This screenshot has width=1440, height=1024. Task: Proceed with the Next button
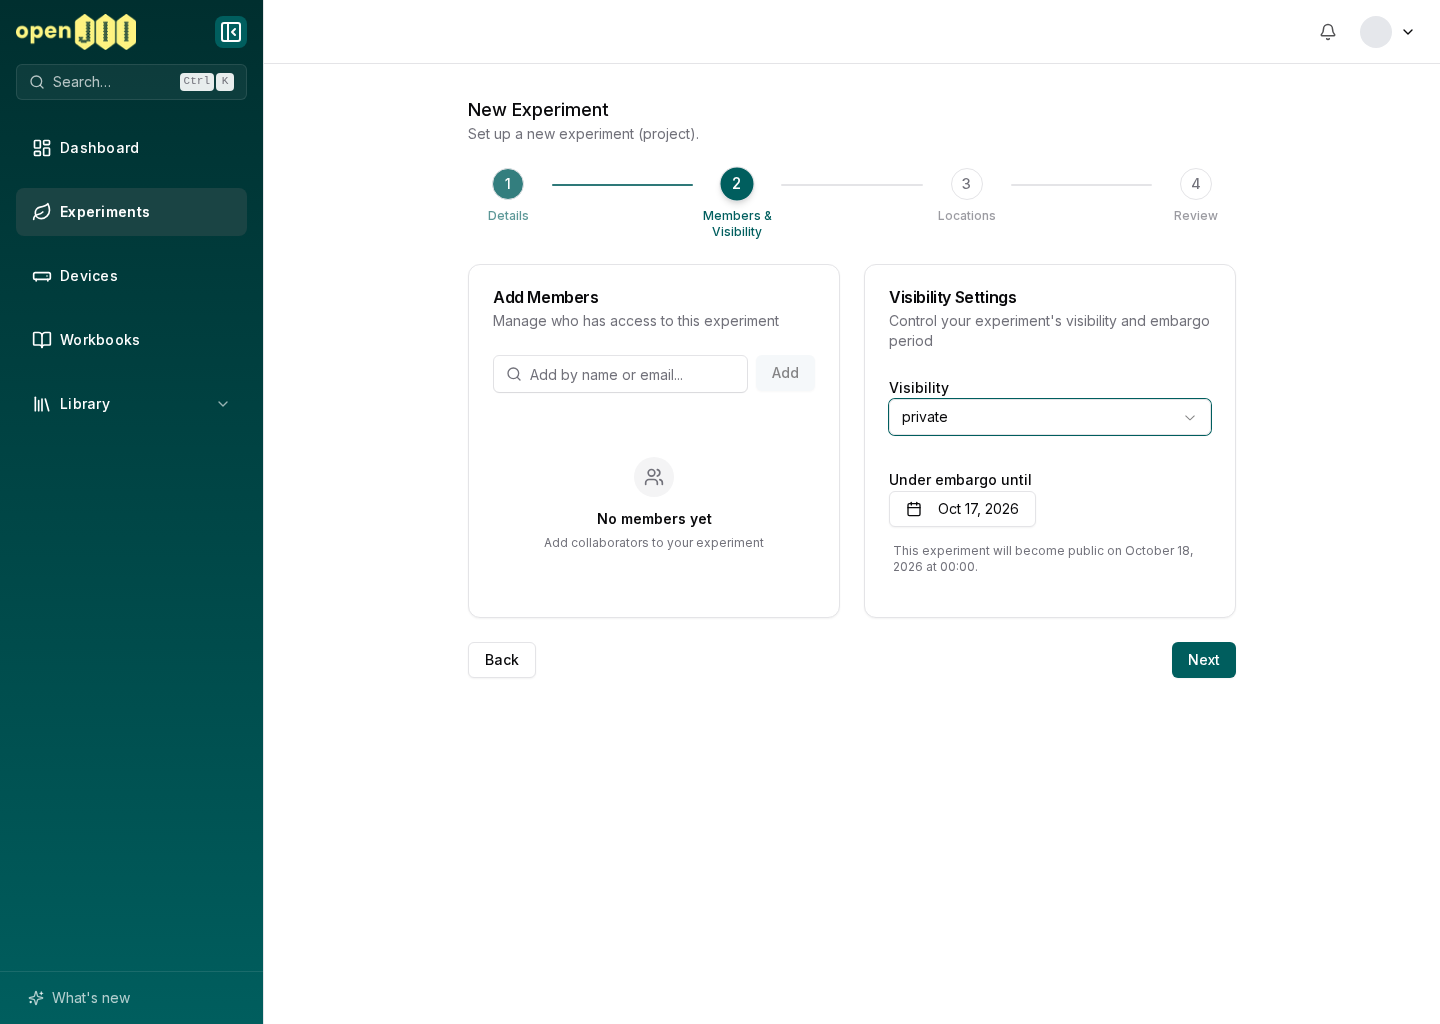1204,660
